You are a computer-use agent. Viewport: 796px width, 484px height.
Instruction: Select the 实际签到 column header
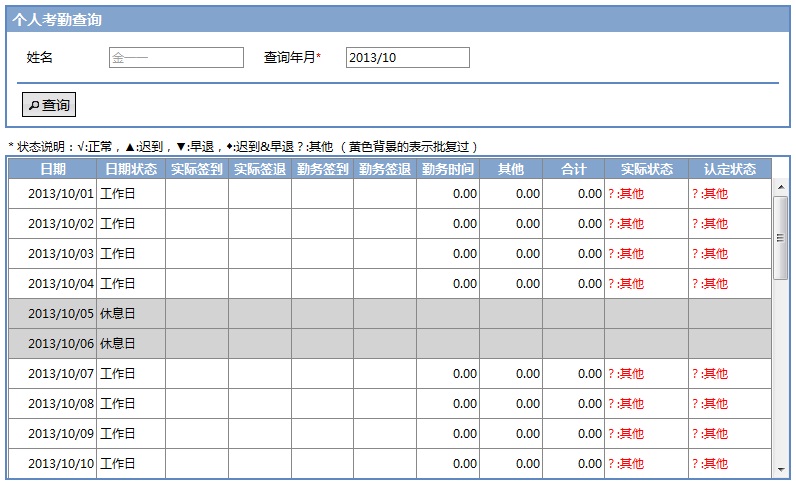197,169
